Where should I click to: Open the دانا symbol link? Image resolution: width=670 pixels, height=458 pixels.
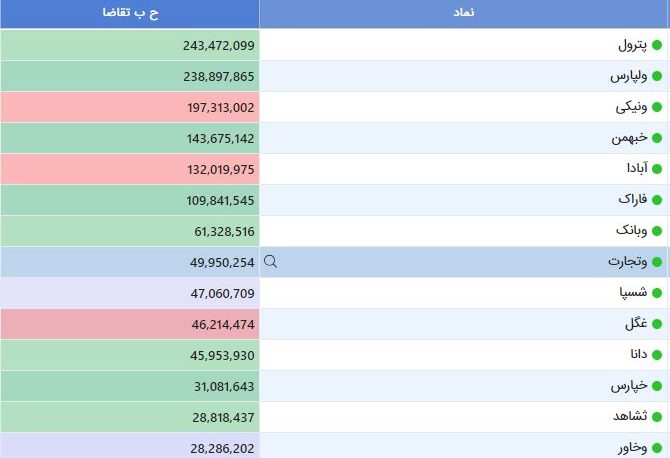[639, 354]
